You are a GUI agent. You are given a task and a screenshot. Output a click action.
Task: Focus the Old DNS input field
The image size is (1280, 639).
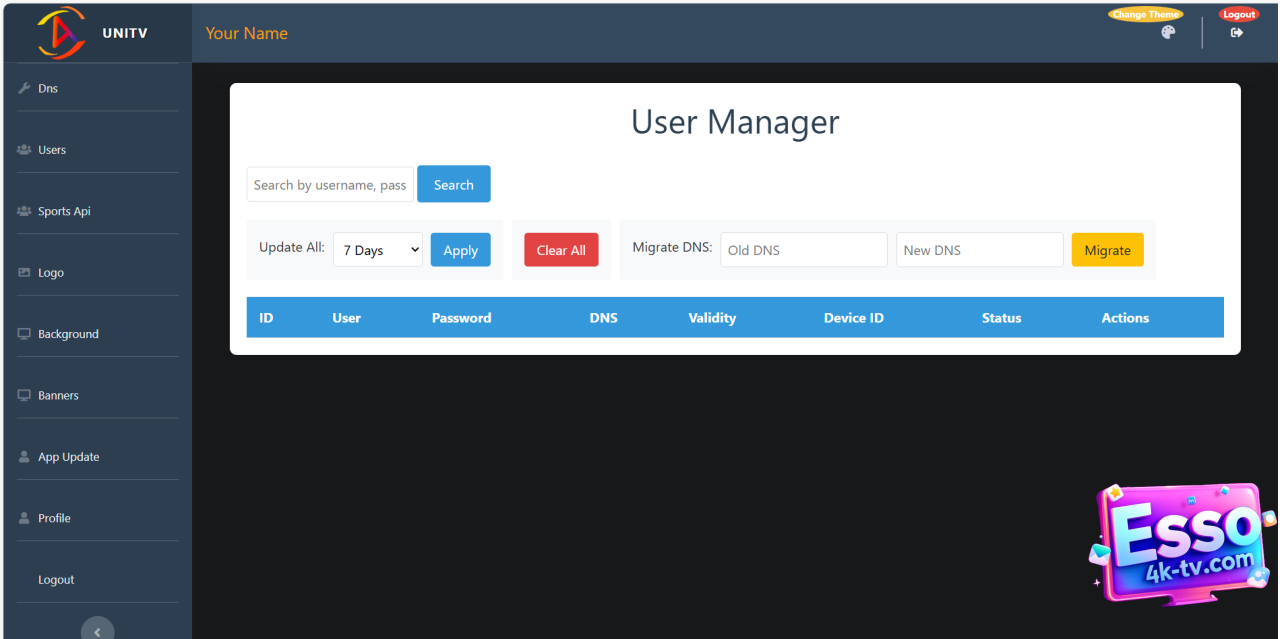pos(803,250)
